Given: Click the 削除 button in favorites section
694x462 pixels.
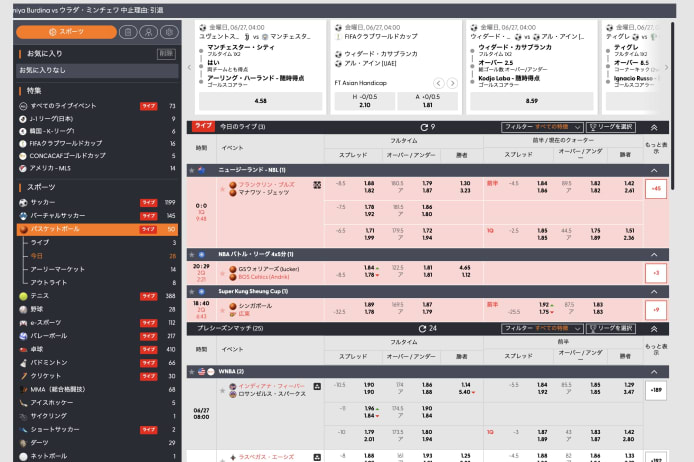Looking at the screenshot, I should click(166, 54).
